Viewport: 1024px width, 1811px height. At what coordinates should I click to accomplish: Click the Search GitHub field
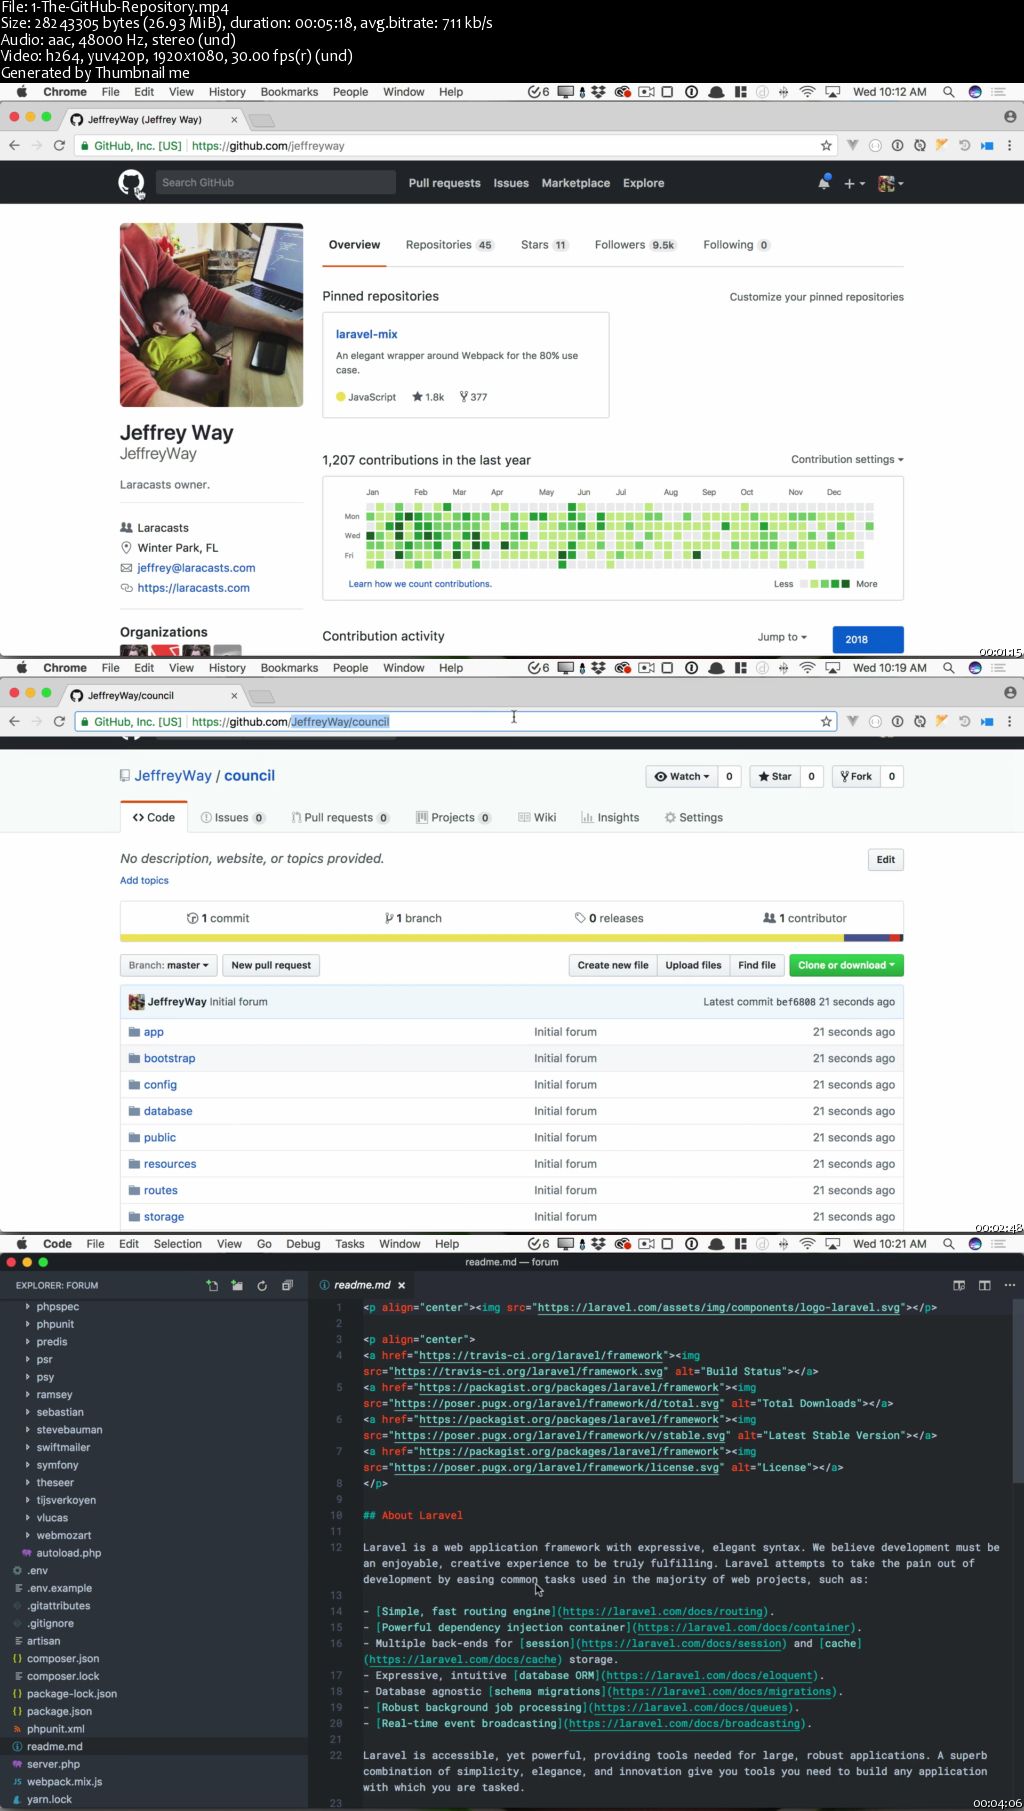click(x=276, y=183)
